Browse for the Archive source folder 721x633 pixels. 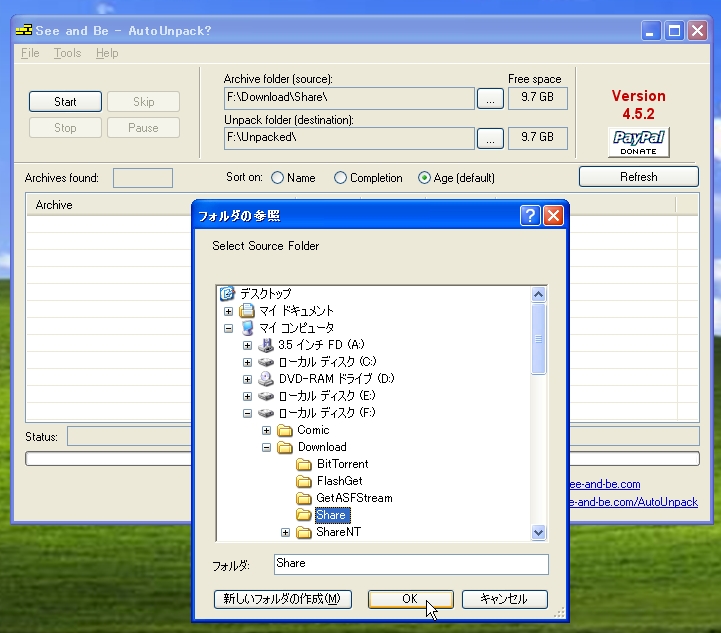click(x=490, y=98)
